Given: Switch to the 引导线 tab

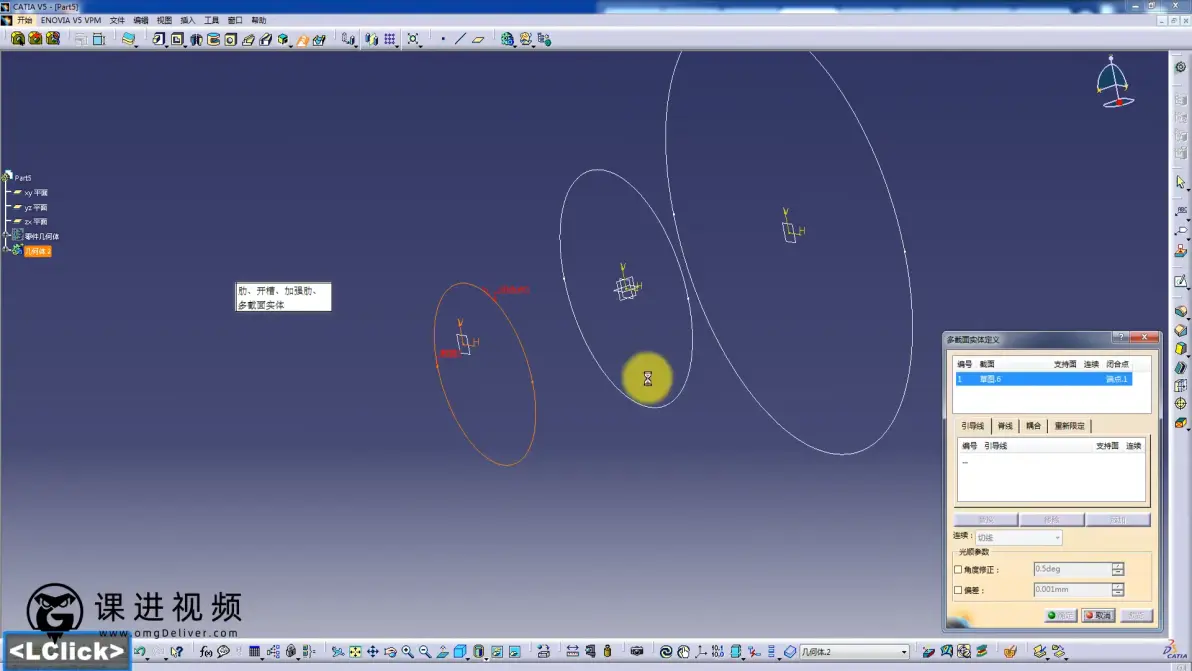Looking at the screenshot, I should (x=972, y=426).
